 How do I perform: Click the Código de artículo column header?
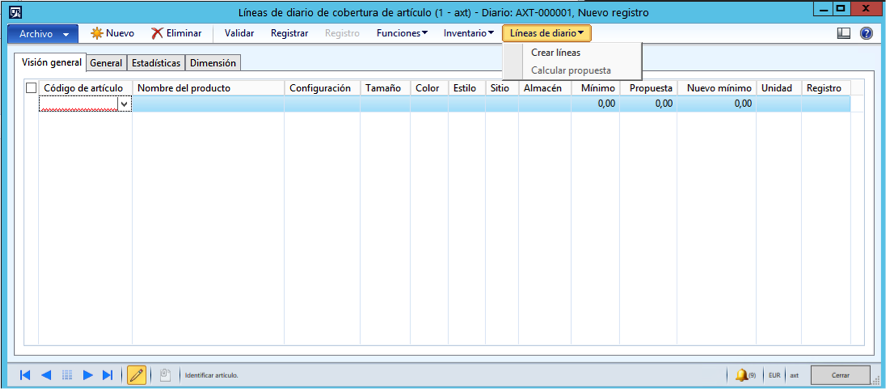click(x=85, y=88)
